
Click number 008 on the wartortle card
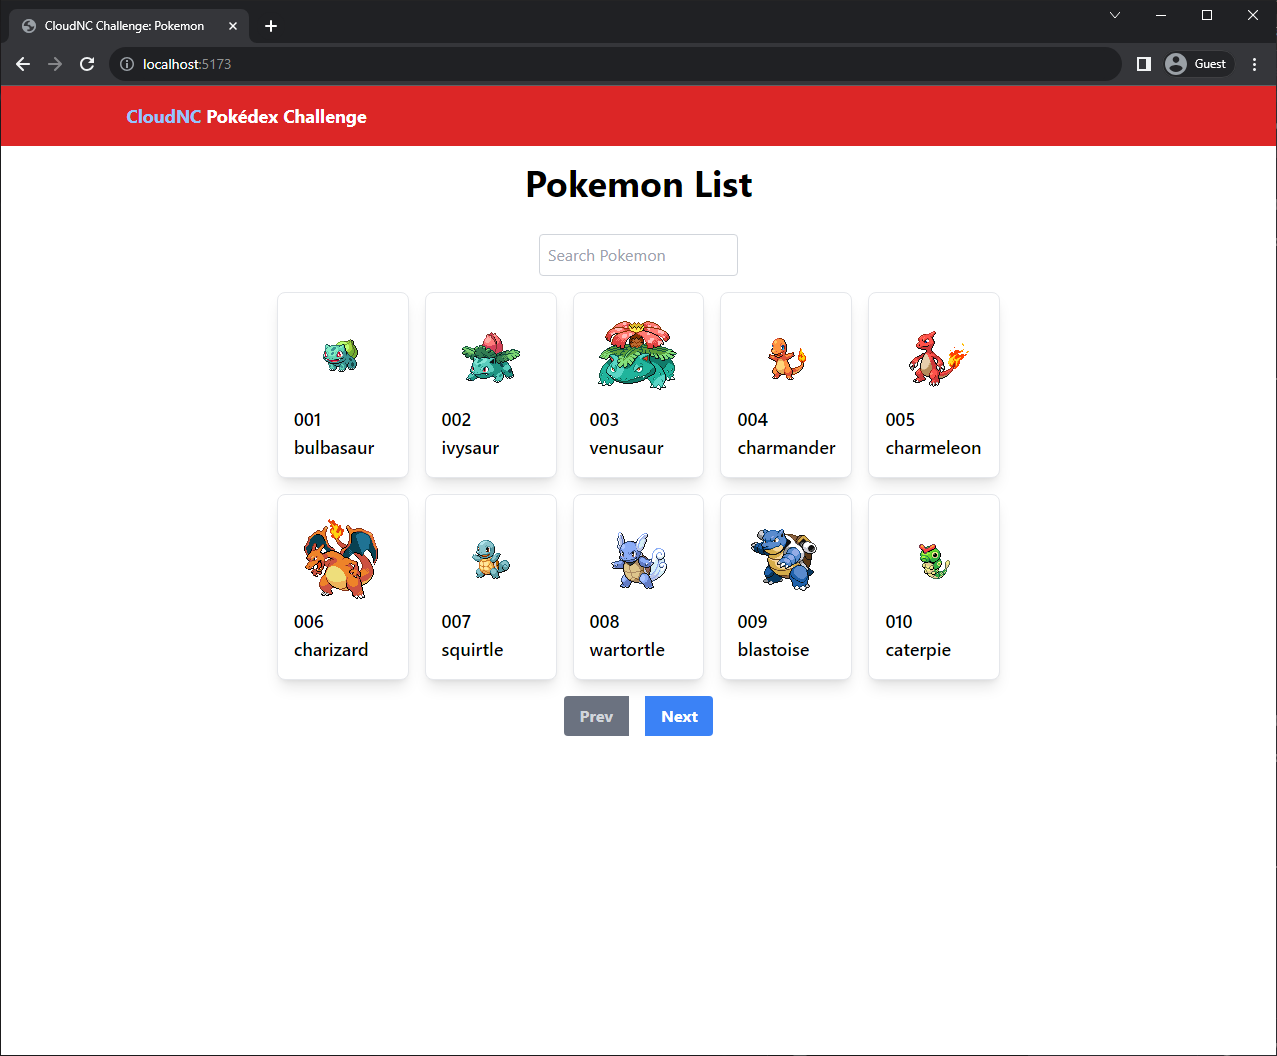[x=604, y=622]
